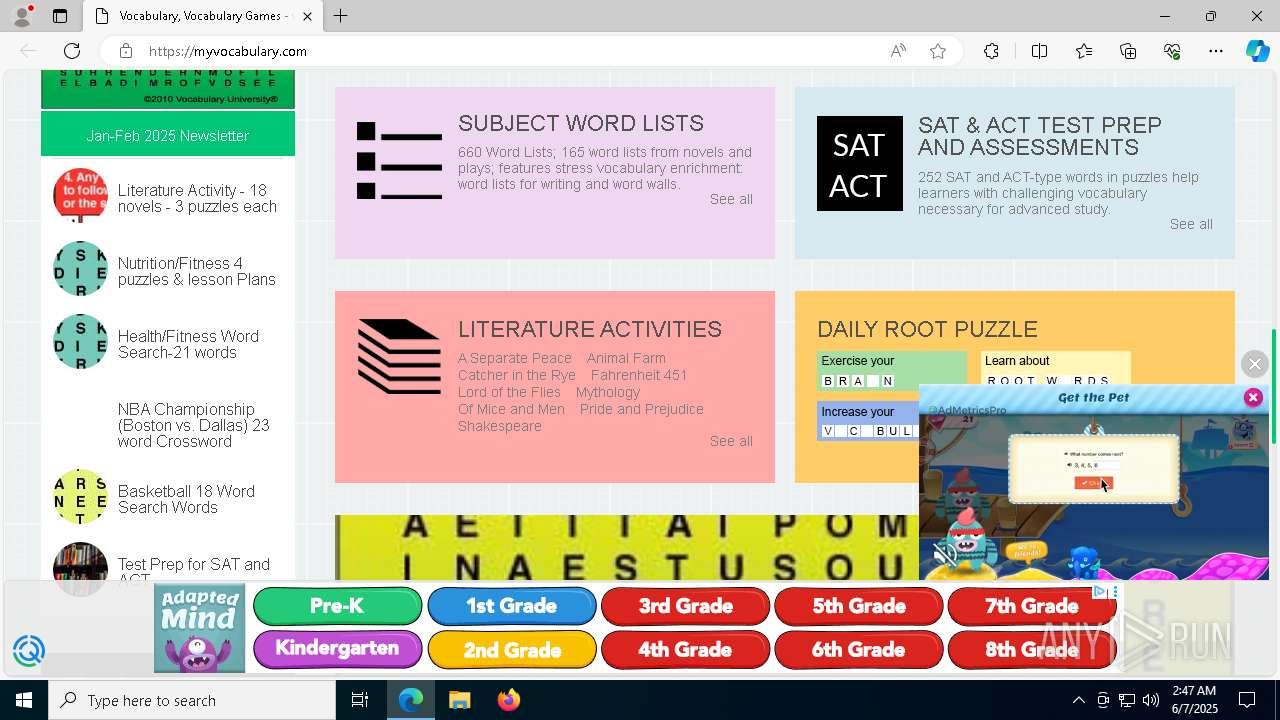Open DAILY ROOT PUZZLE heading
Viewport: 1280px width, 720px height.
pos(927,329)
